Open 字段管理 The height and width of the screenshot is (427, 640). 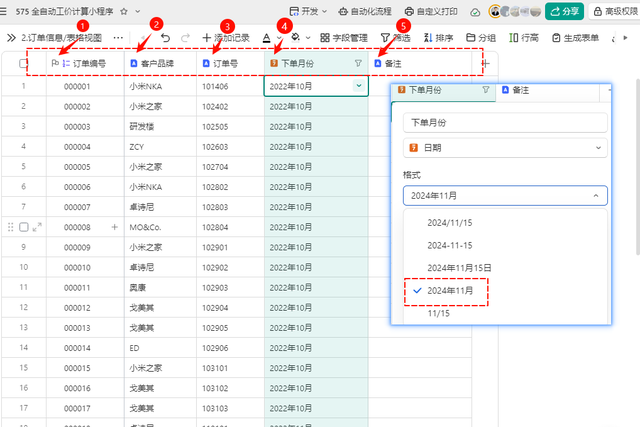[x=344, y=38]
